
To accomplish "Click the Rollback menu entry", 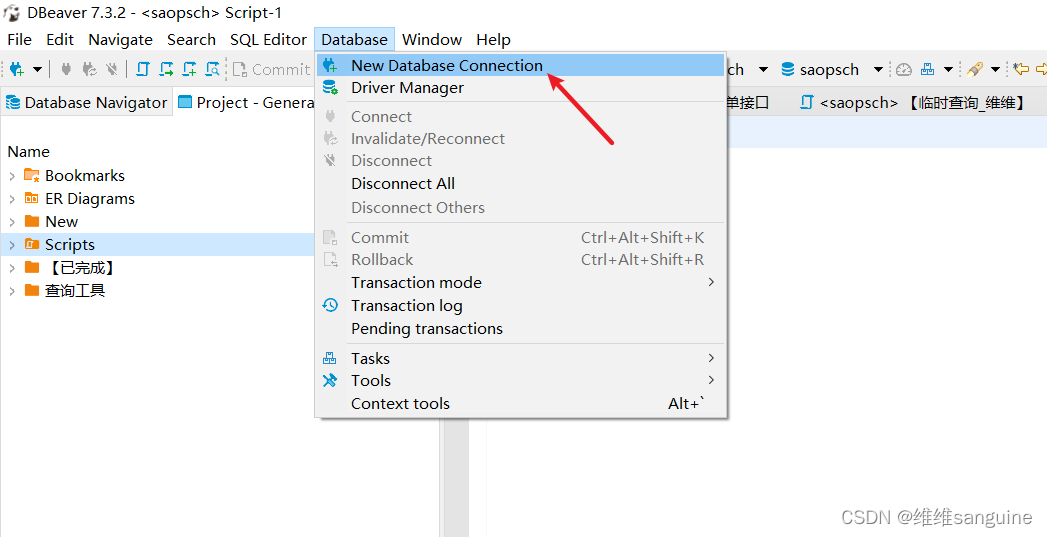I will (x=521, y=259).
